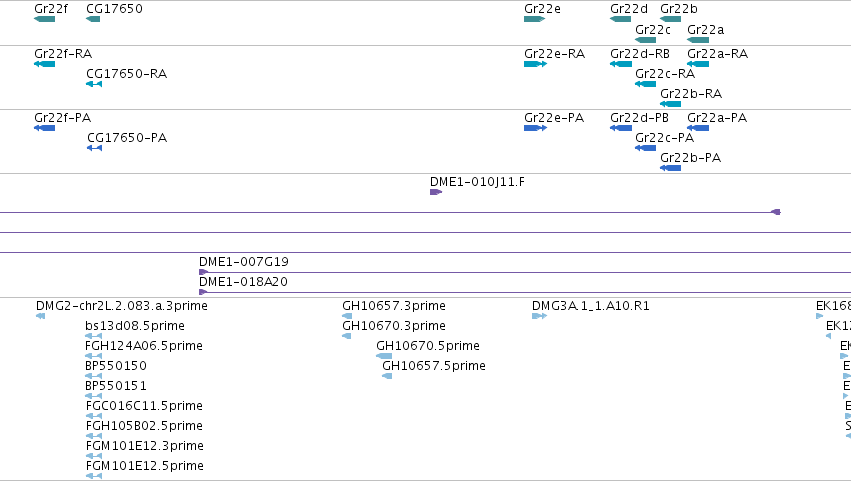This screenshot has height=481, width=851.
Task: Select the GH10670.3prime EST feature
Action: (x=346, y=336)
